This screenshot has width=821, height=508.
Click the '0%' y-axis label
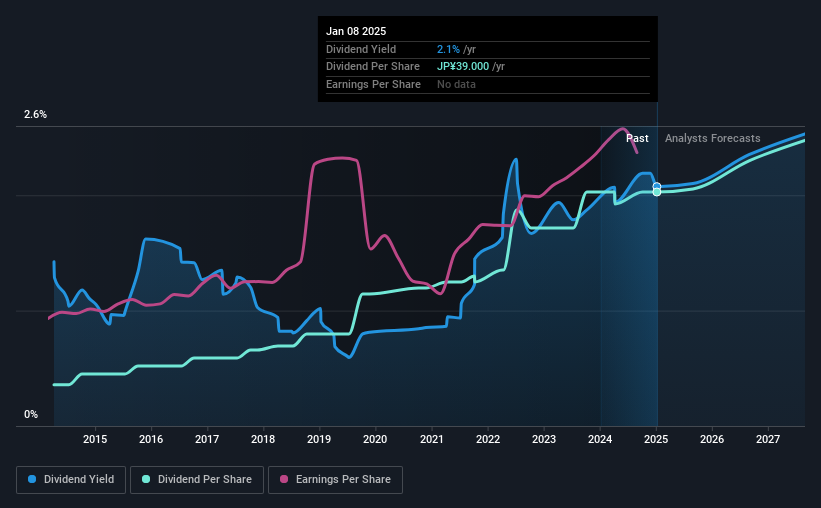tap(31, 414)
